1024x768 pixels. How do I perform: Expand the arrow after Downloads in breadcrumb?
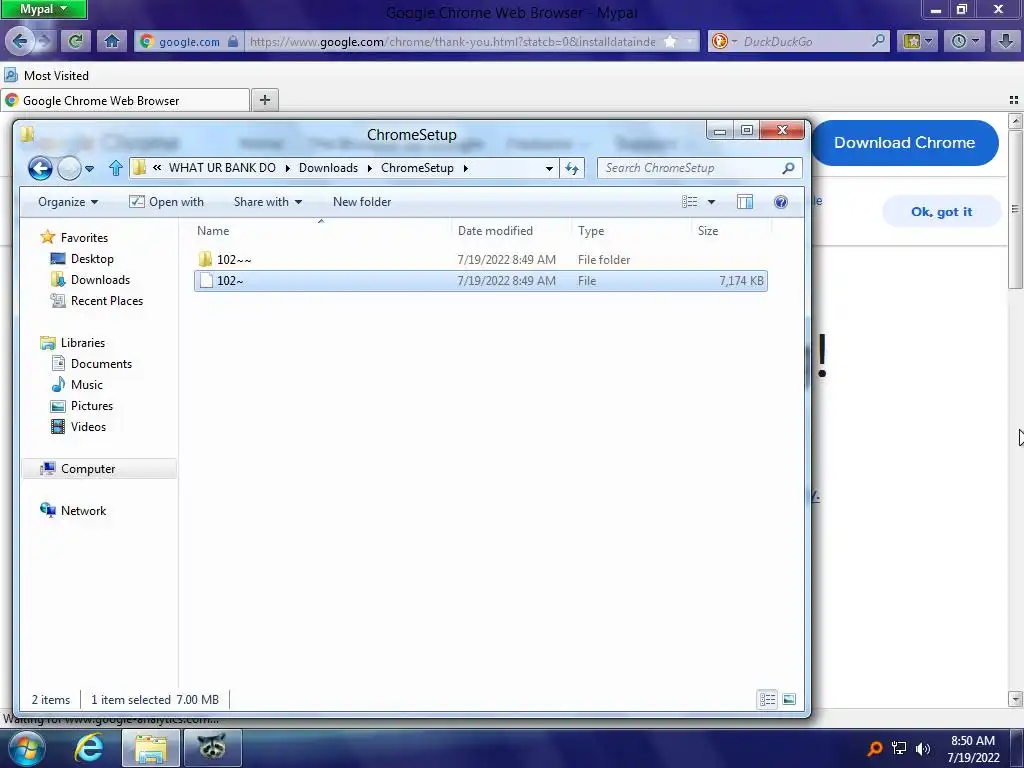370,168
